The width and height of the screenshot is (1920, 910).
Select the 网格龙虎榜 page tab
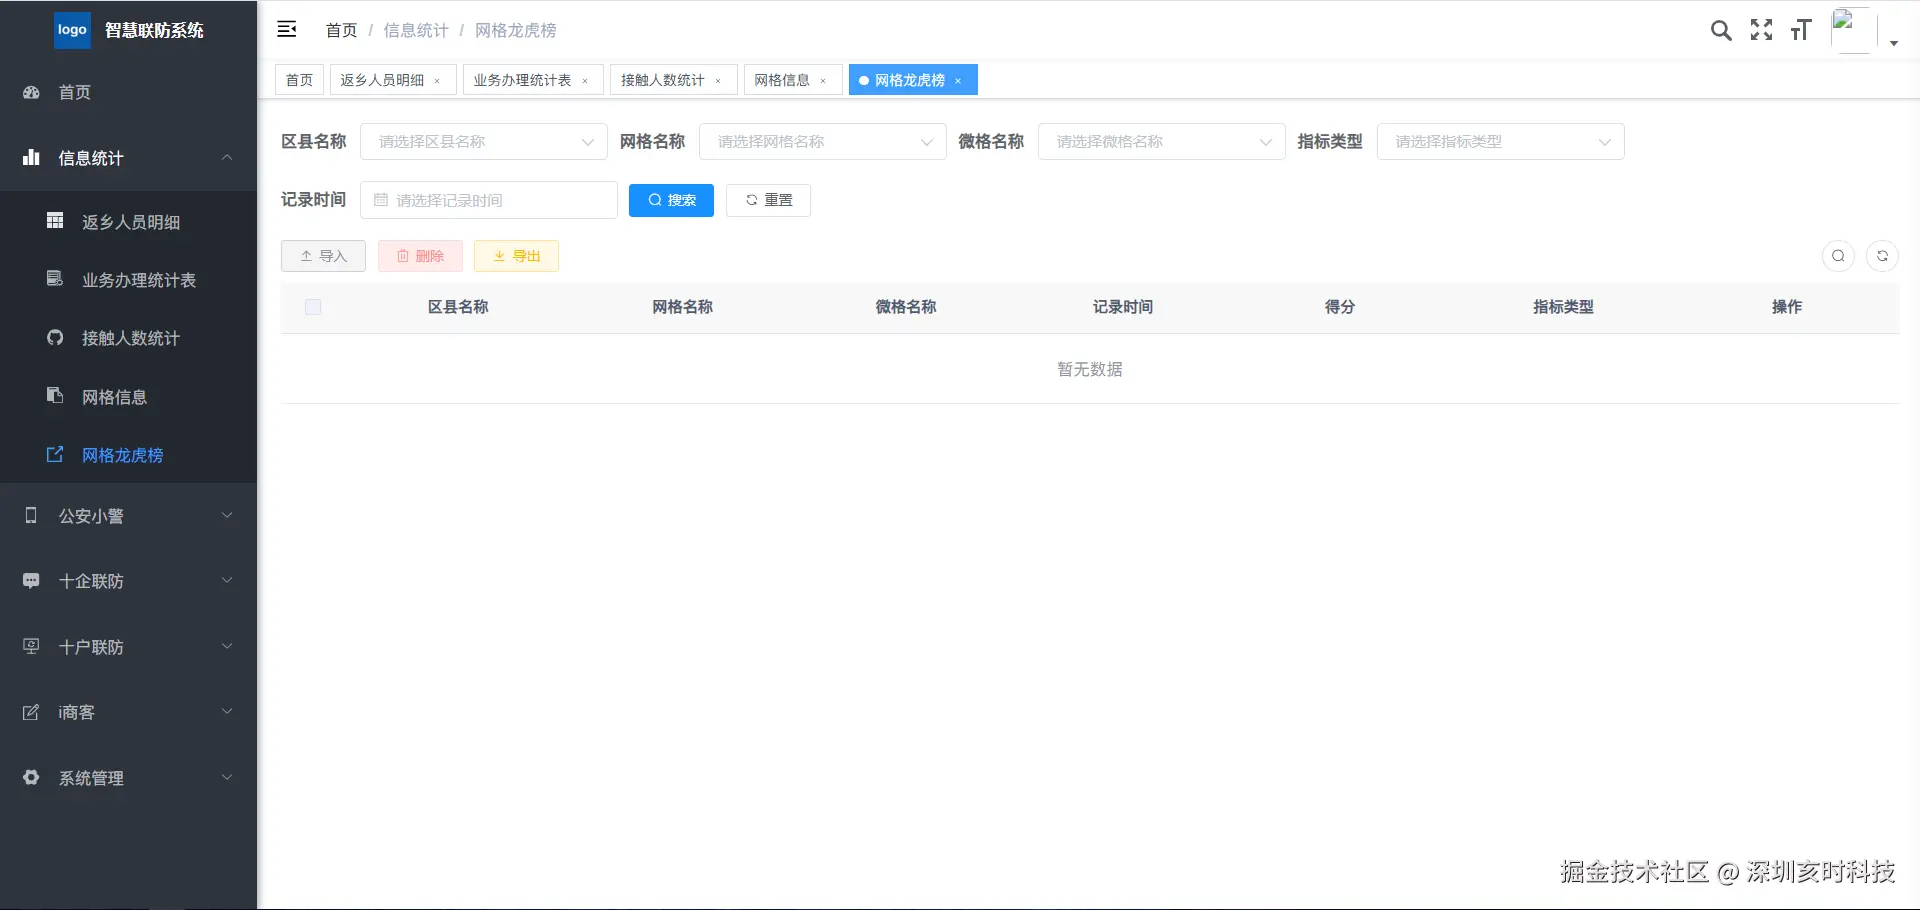pyautogui.click(x=913, y=80)
